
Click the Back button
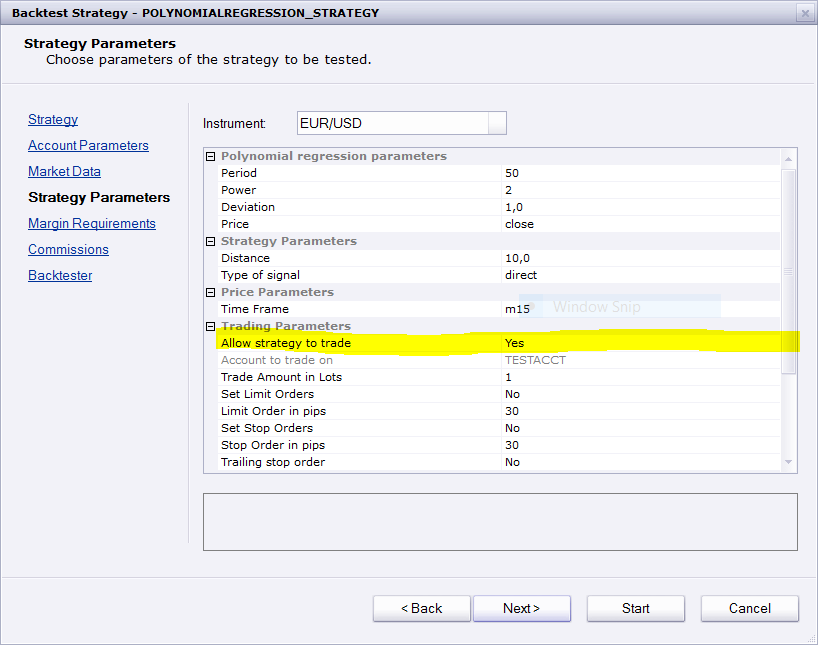422,608
